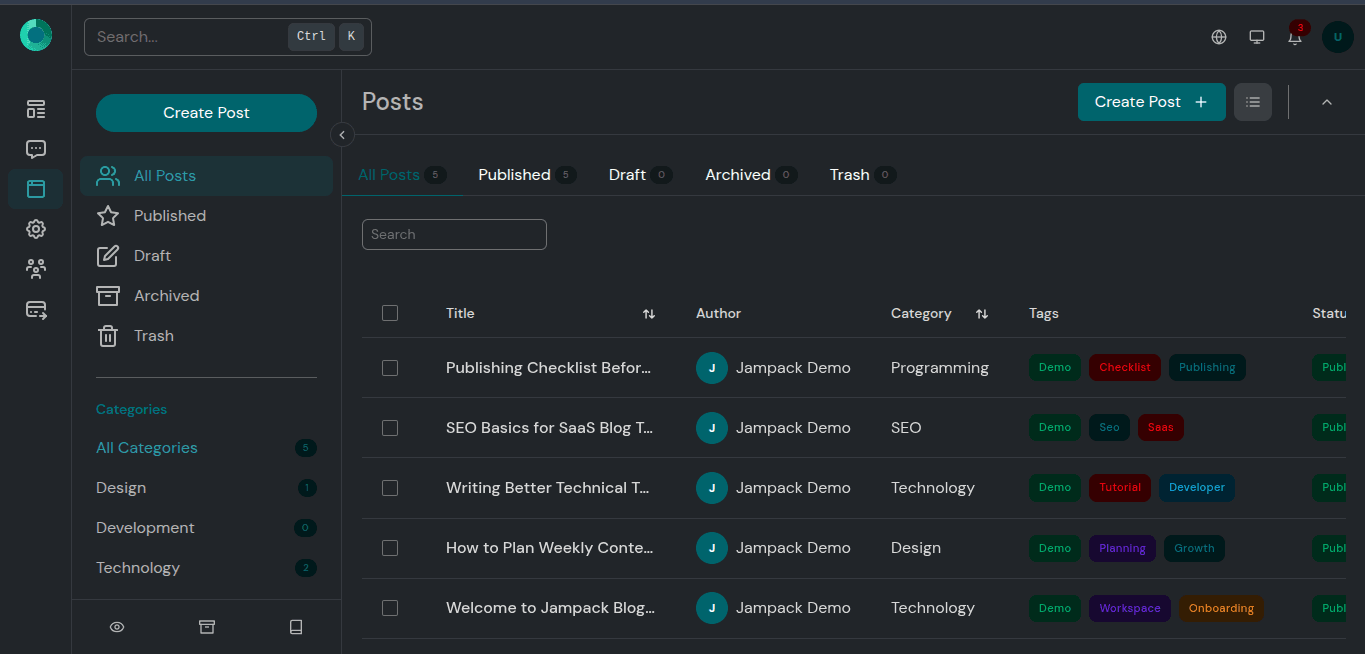Open the credit card billing sidebar icon
Viewport: 1365px width, 654px height.
click(36, 309)
